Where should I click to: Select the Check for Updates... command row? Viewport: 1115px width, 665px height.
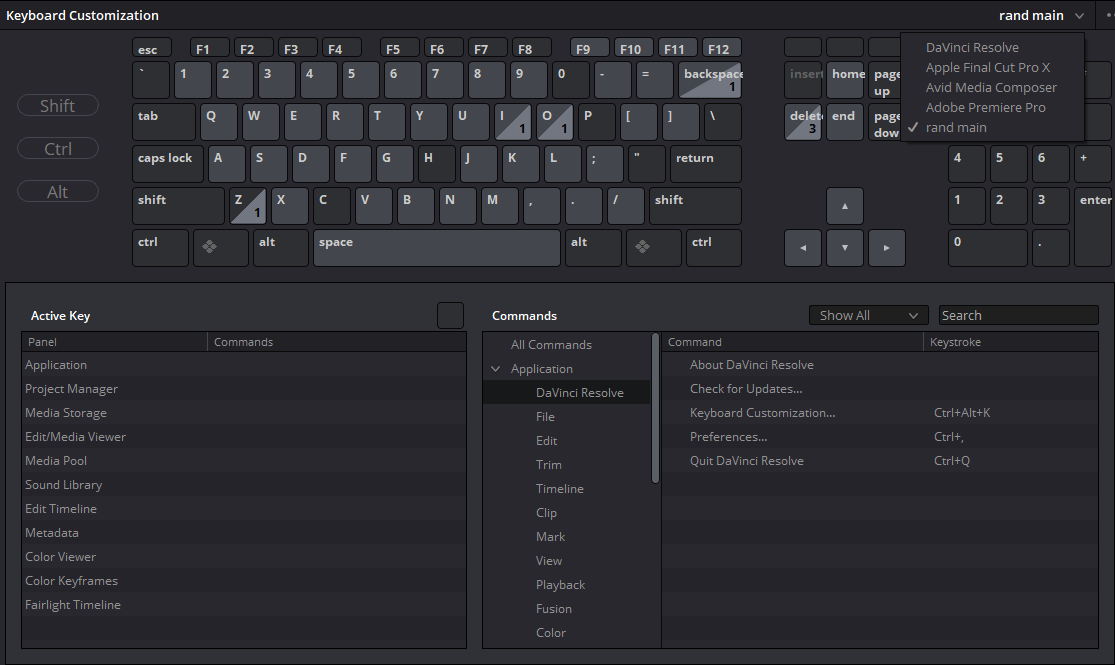coord(880,389)
